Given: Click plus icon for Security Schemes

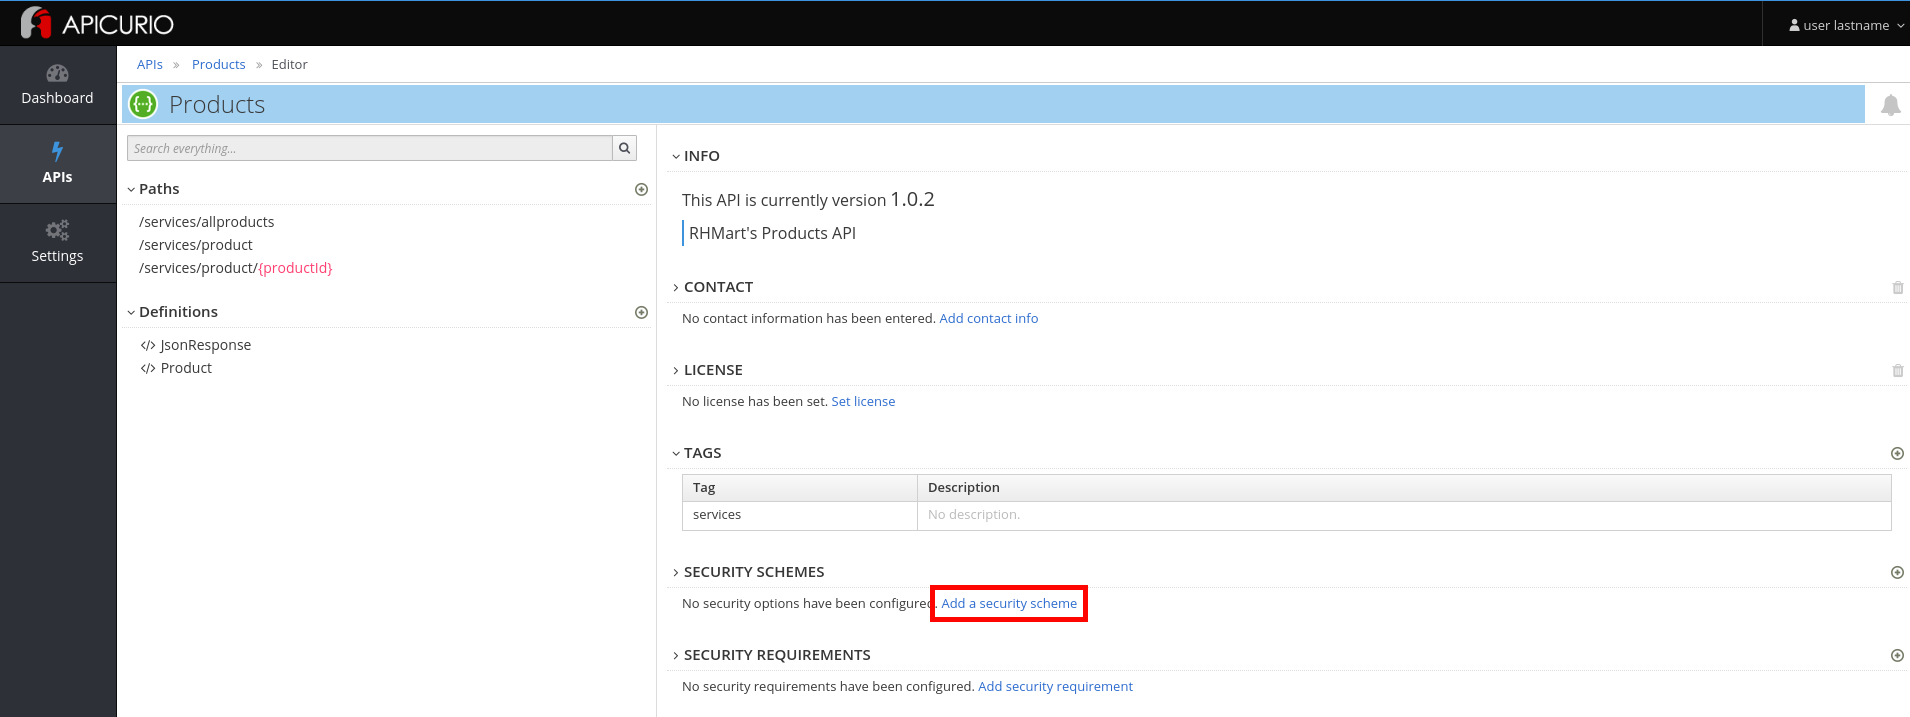Looking at the screenshot, I should pyautogui.click(x=1897, y=572).
